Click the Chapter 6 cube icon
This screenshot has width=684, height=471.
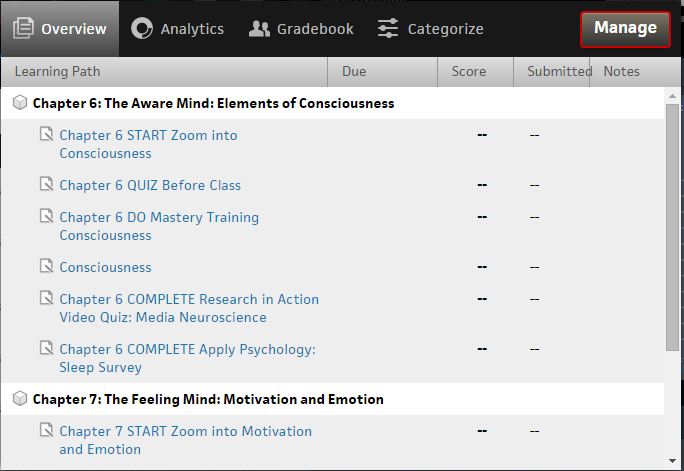(x=20, y=103)
